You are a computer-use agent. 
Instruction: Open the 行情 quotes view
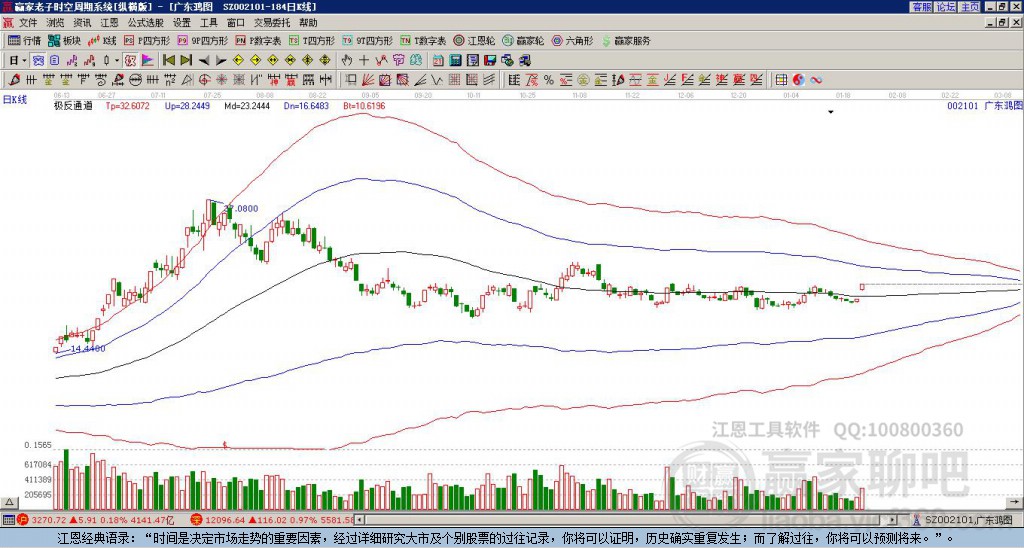pos(25,40)
